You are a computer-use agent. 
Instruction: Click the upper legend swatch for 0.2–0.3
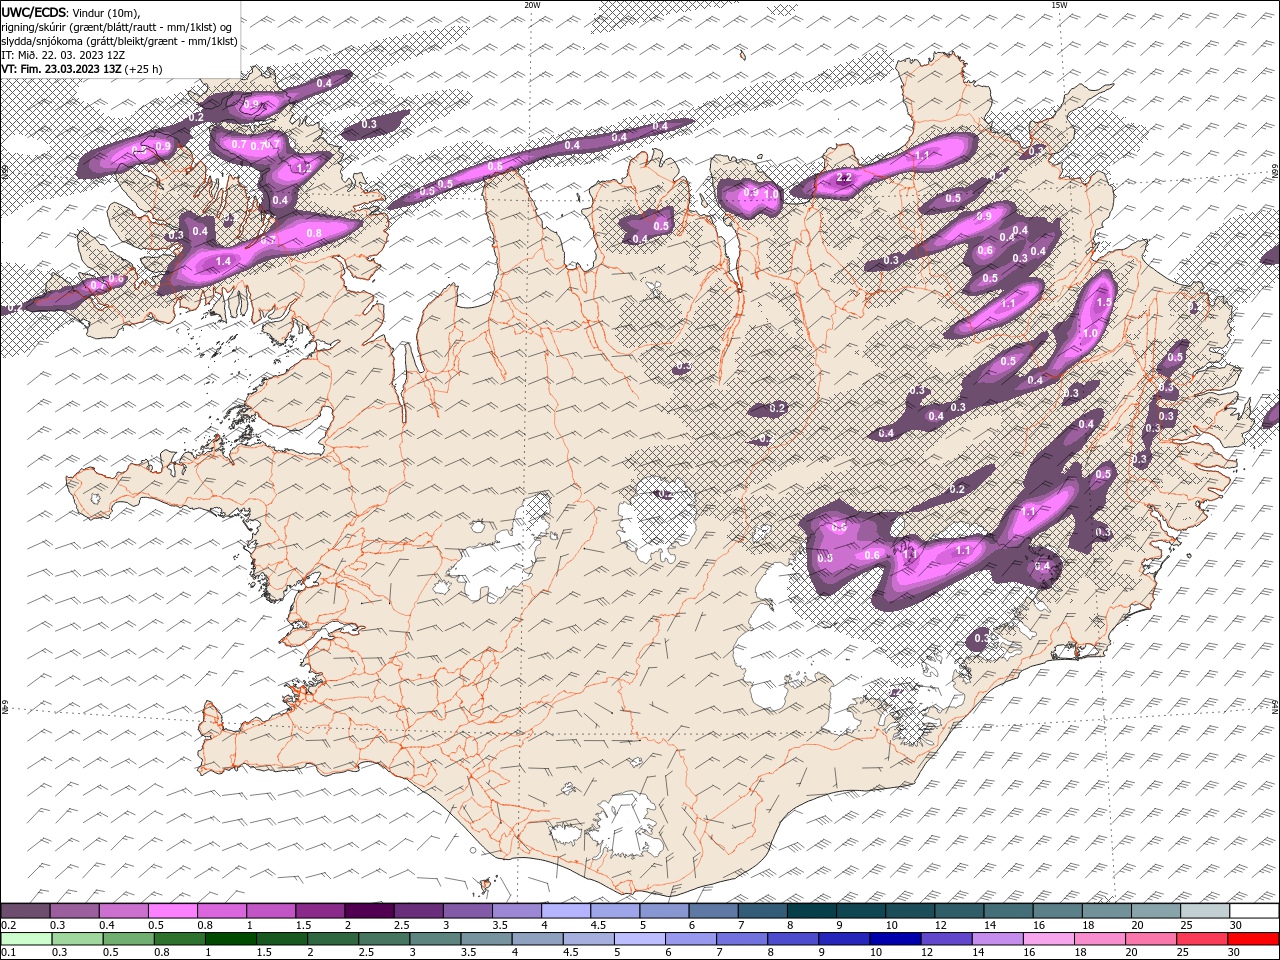pyautogui.click(x=26, y=911)
